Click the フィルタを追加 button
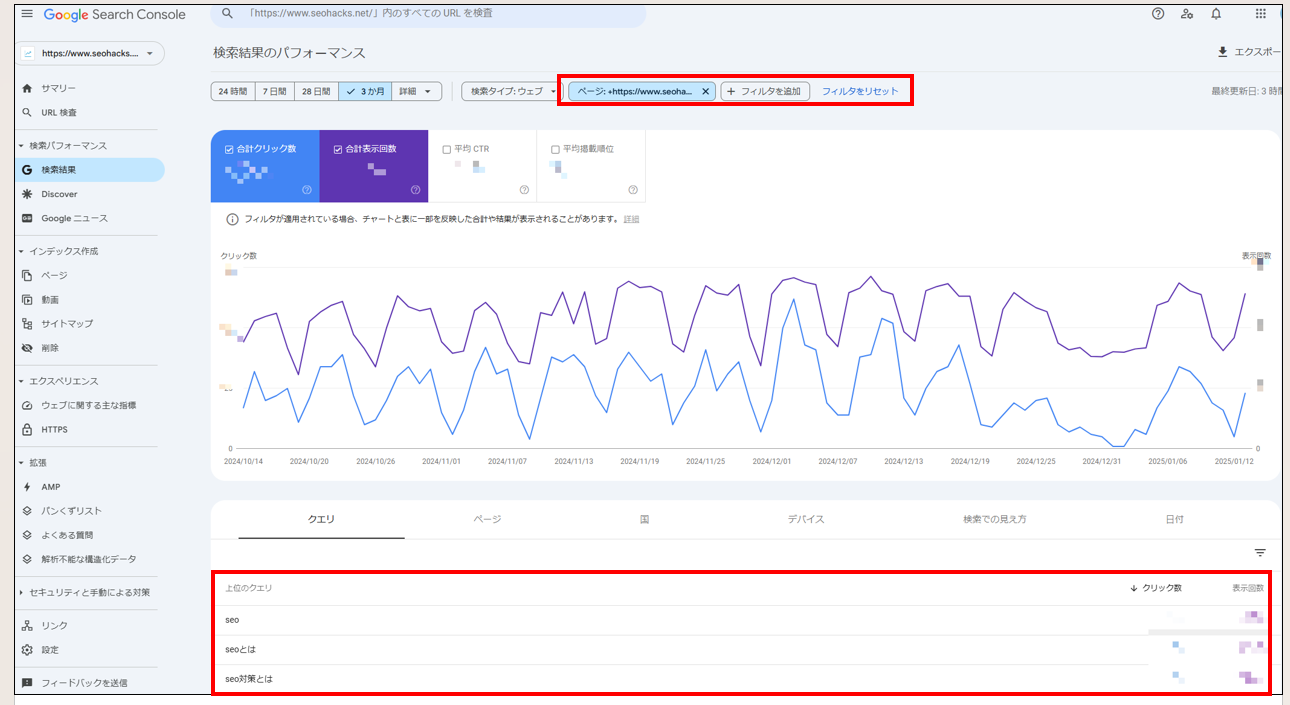The image size is (1290, 705). pos(765,91)
